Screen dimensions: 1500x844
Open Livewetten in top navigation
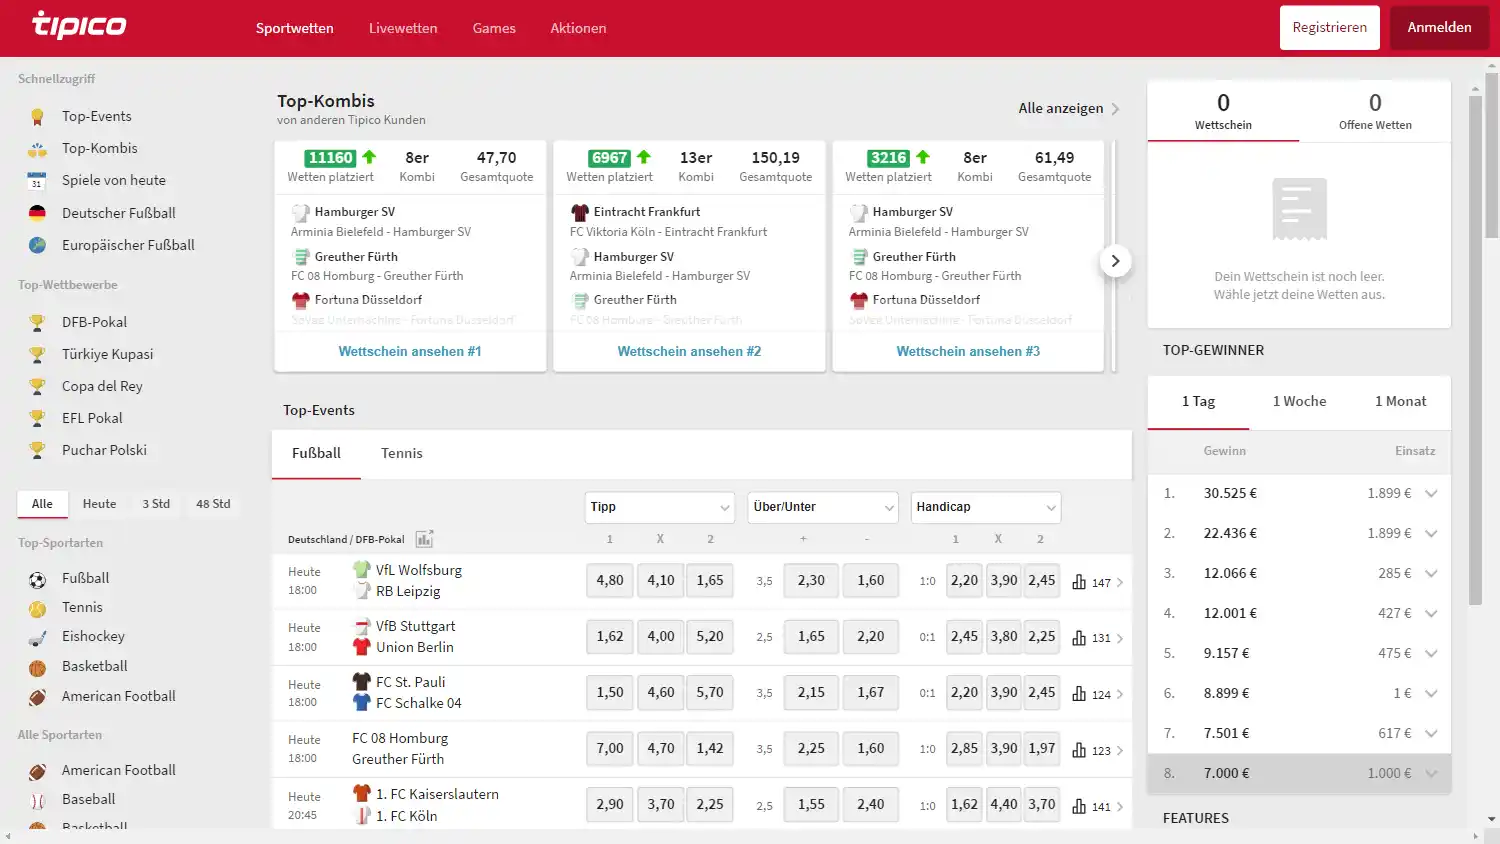click(x=403, y=28)
